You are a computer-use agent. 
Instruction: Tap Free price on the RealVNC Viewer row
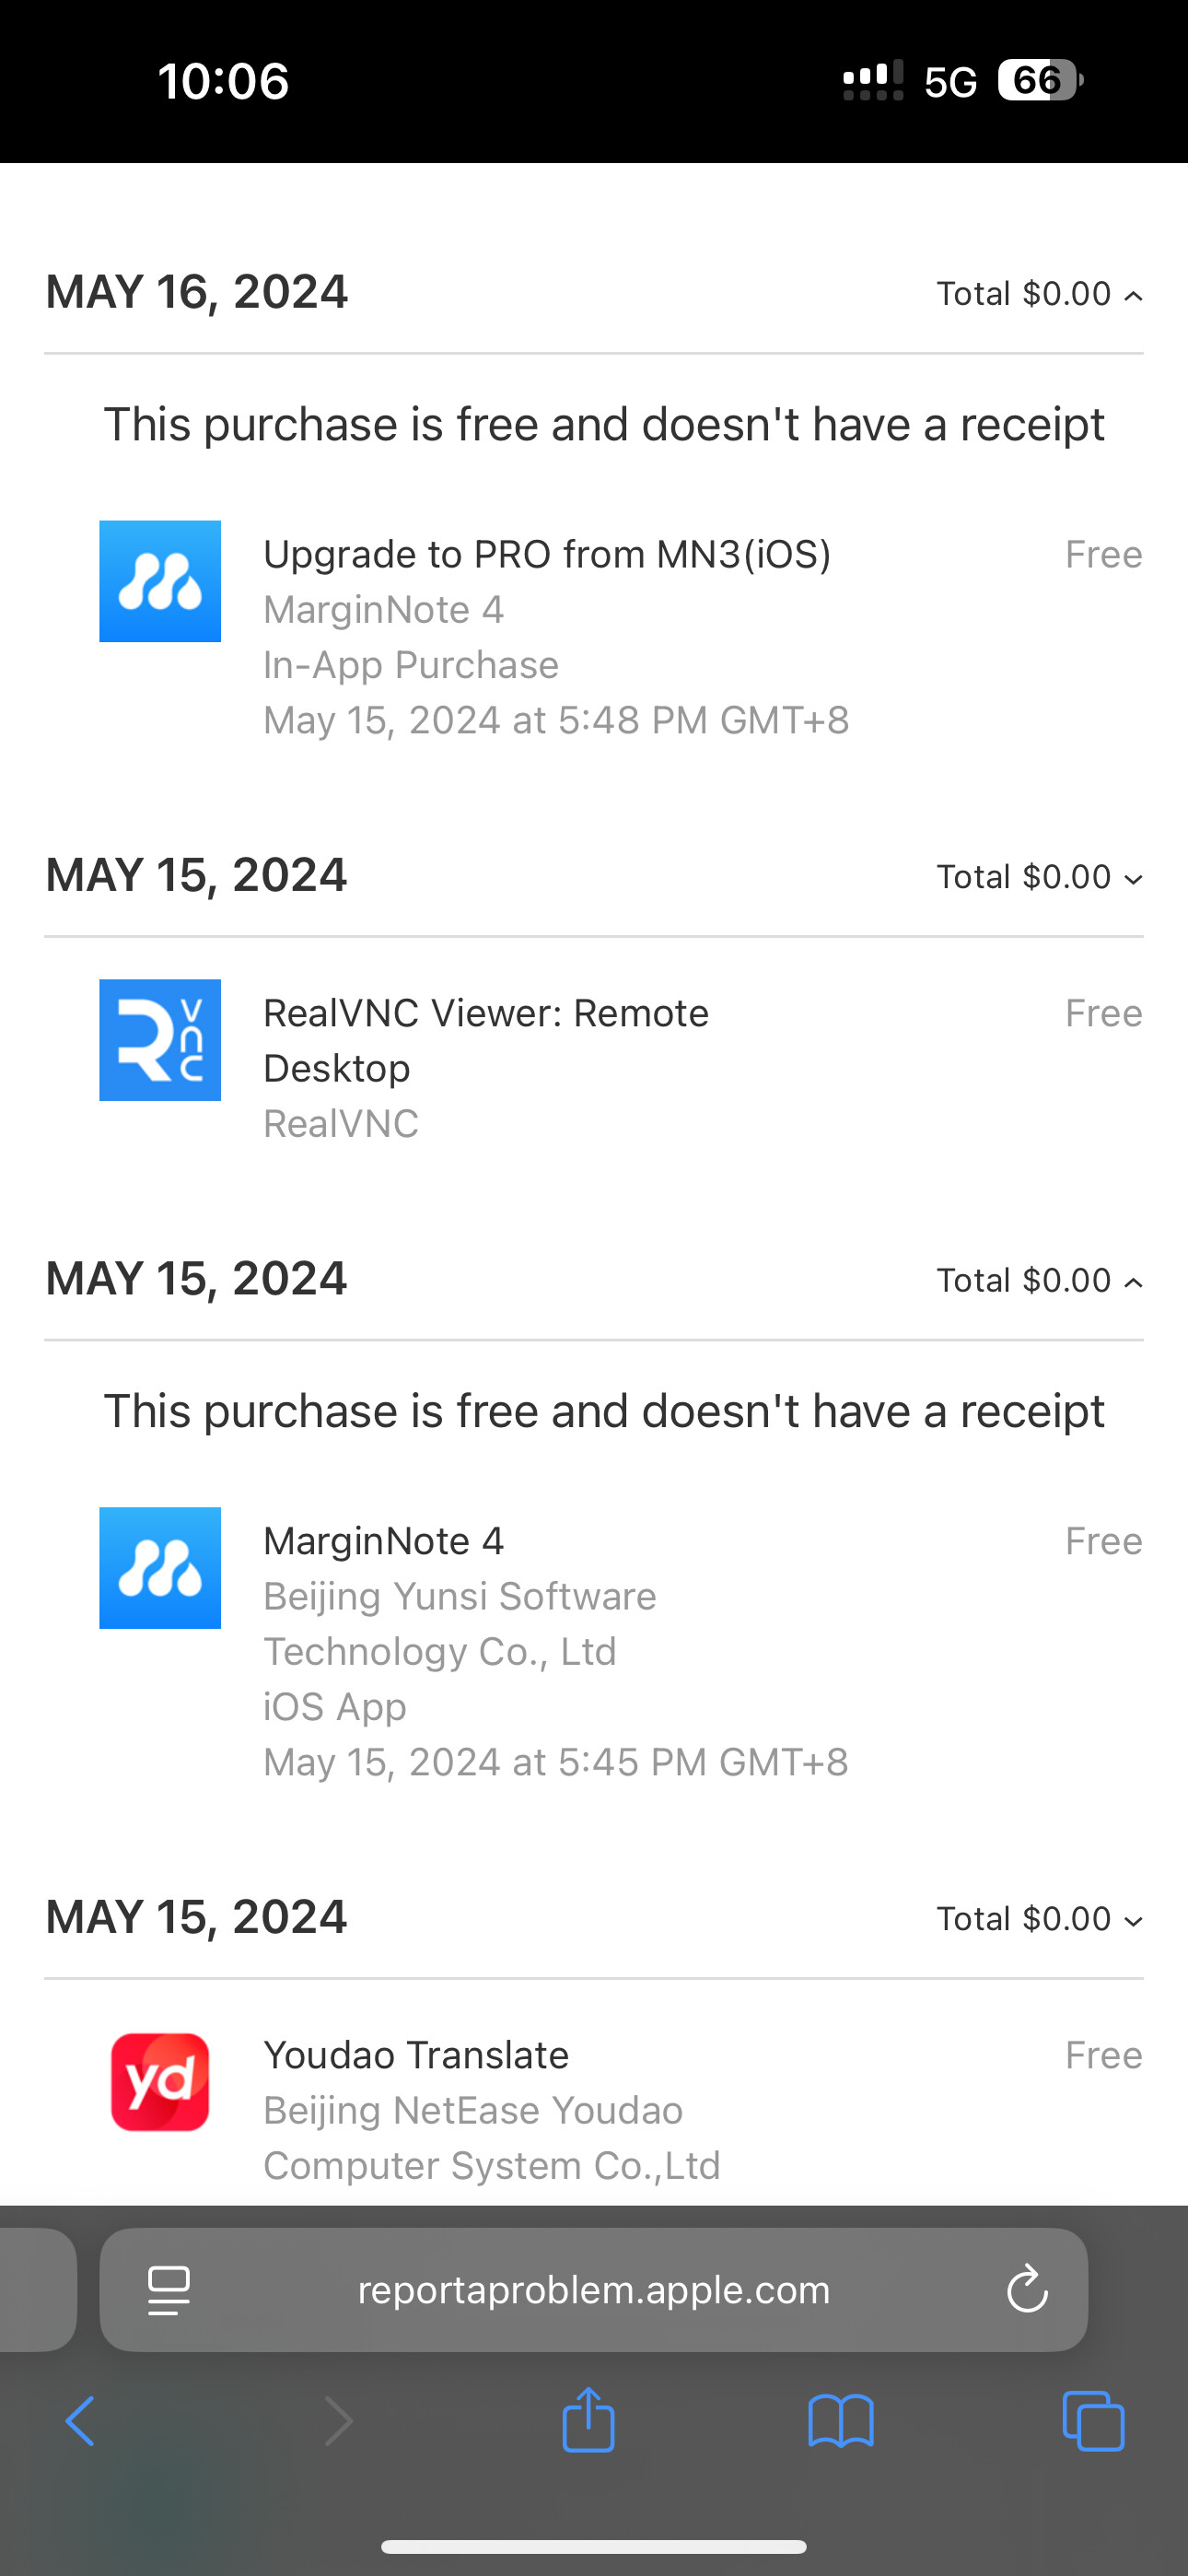(1103, 1013)
